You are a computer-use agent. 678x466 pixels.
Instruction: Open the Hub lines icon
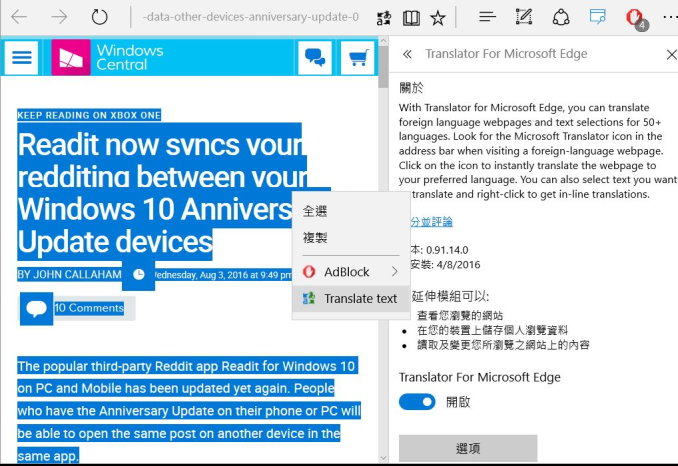click(487, 17)
